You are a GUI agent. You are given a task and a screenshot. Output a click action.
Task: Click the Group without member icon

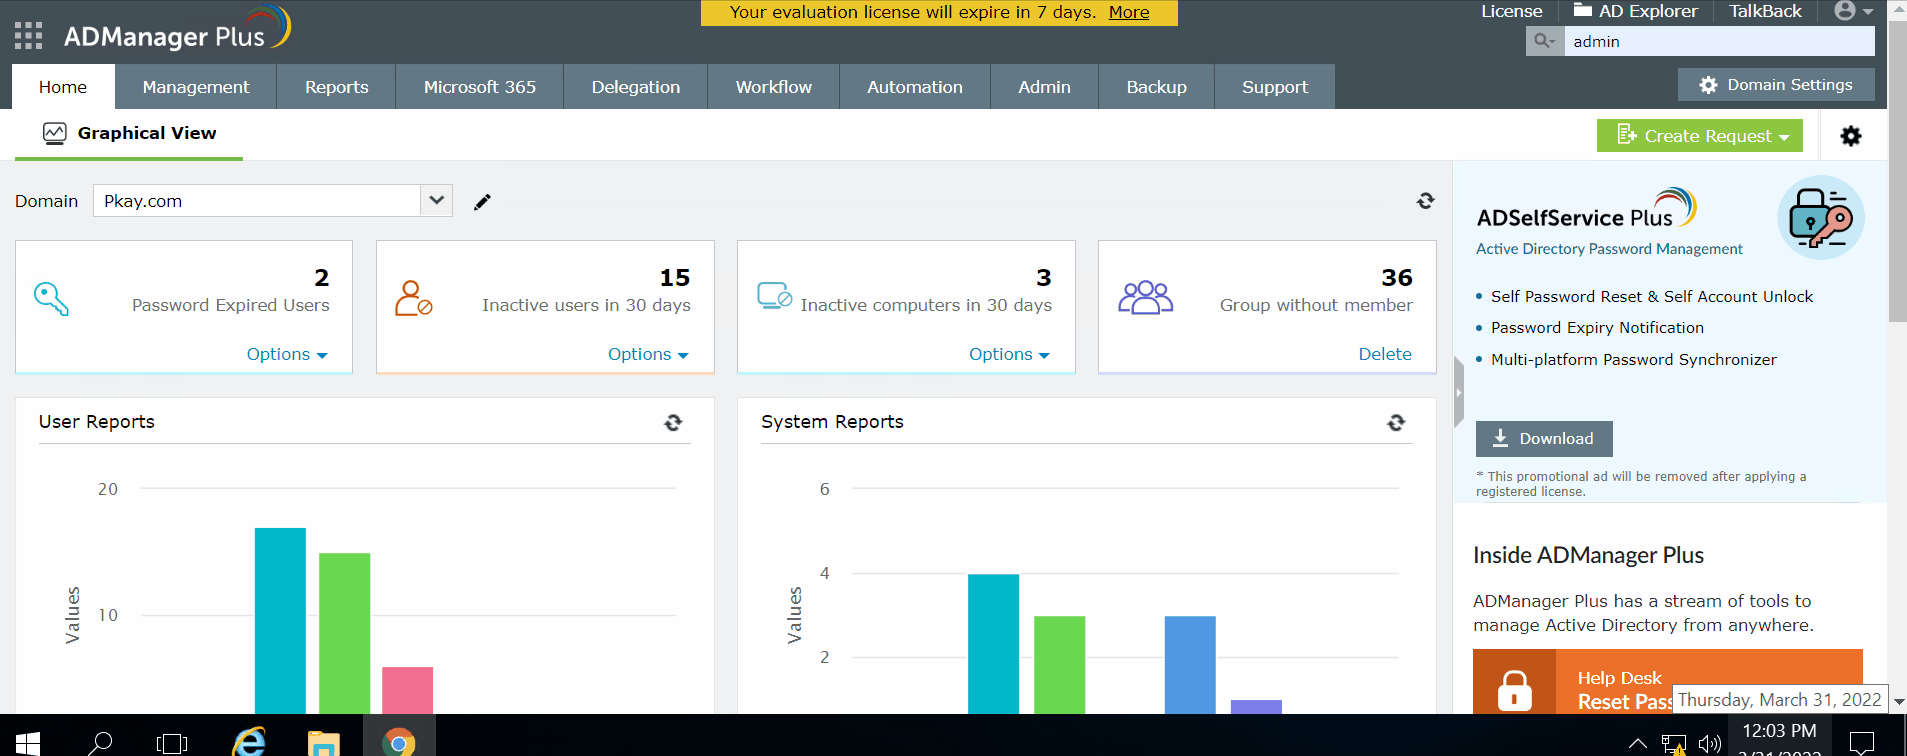click(1145, 298)
